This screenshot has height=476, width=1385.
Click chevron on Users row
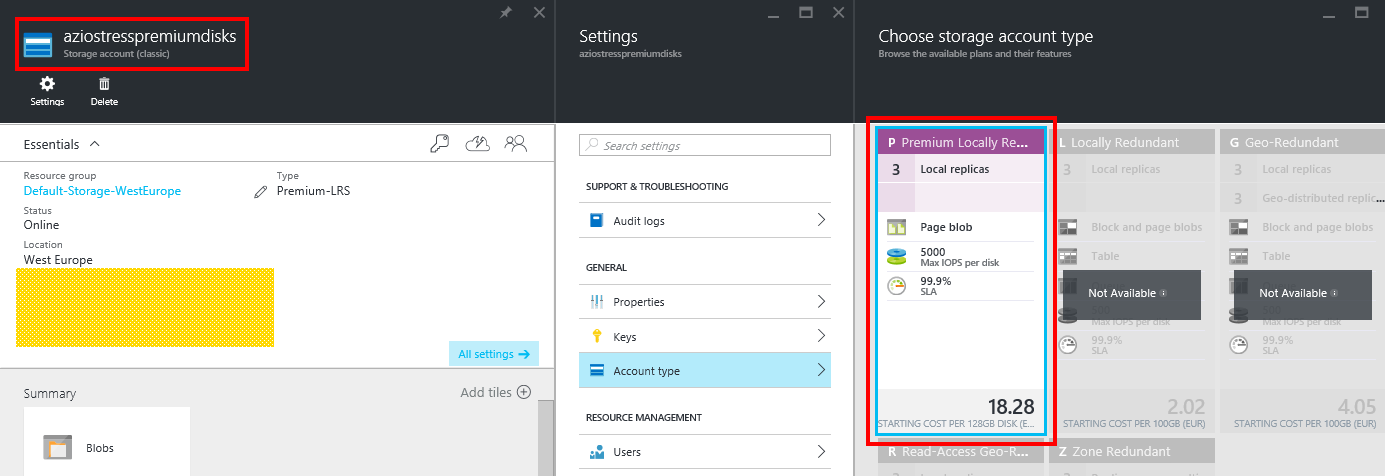click(x=821, y=452)
